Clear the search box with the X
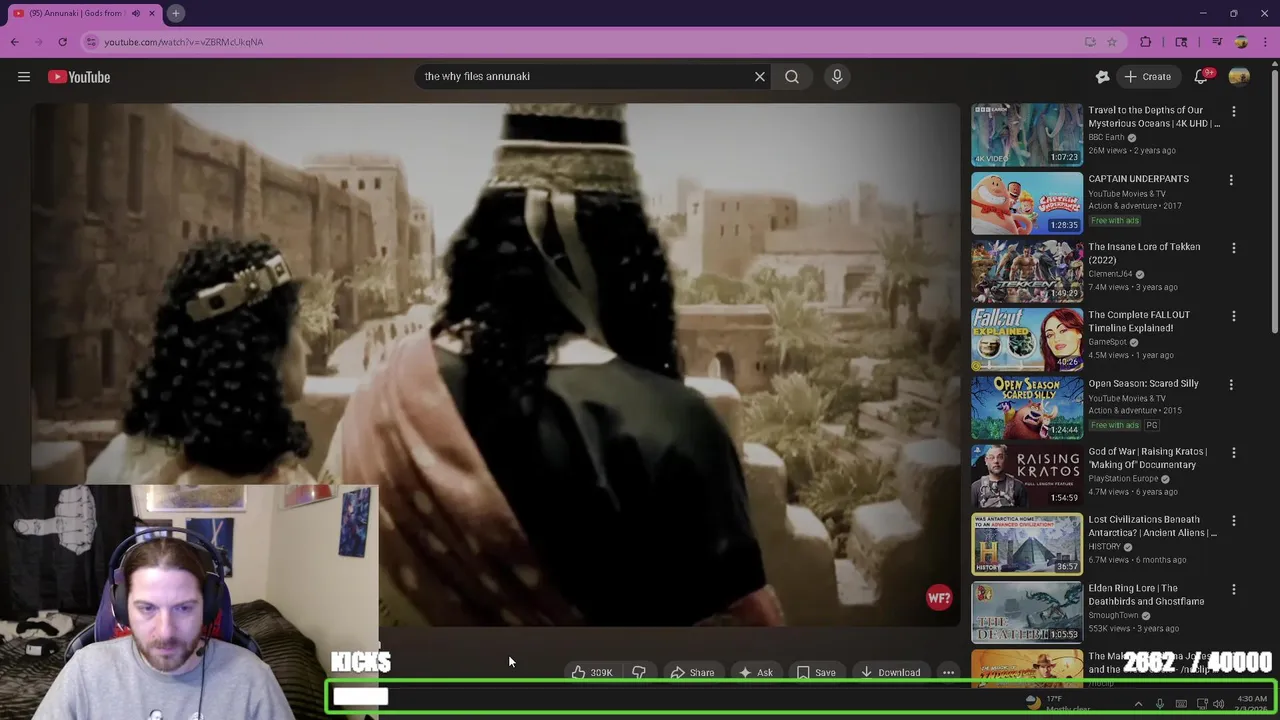This screenshot has height=720, width=1280. click(760, 76)
